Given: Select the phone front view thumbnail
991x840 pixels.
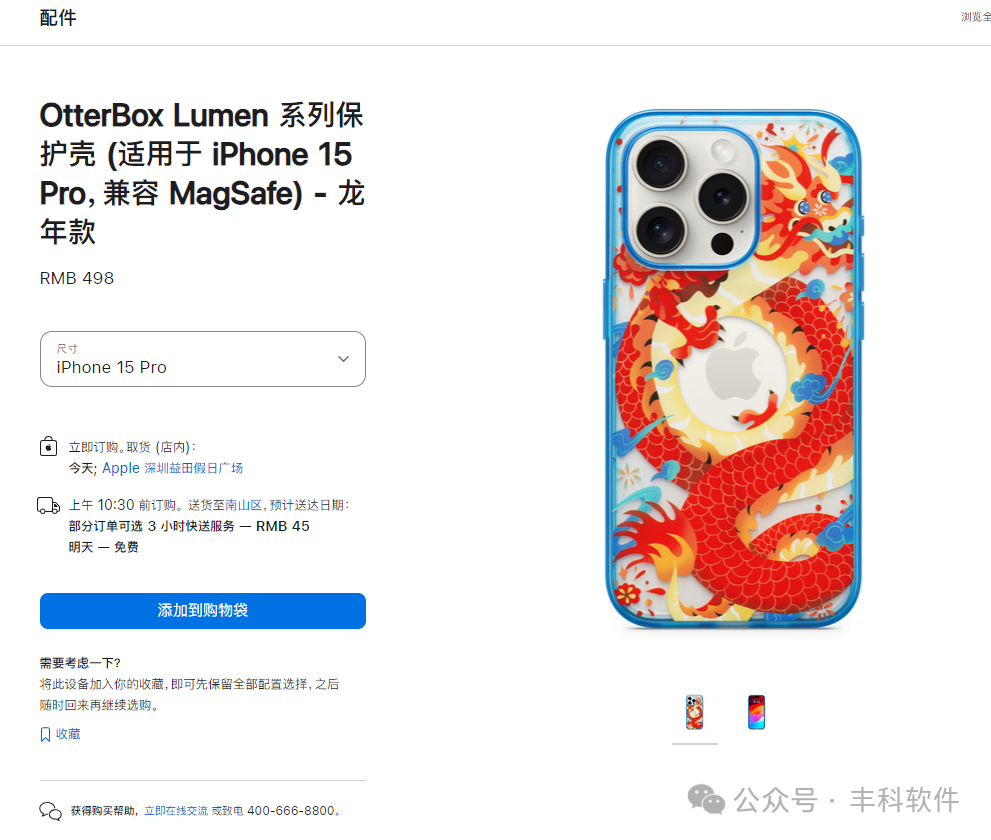Looking at the screenshot, I should click(x=757, y=712).
